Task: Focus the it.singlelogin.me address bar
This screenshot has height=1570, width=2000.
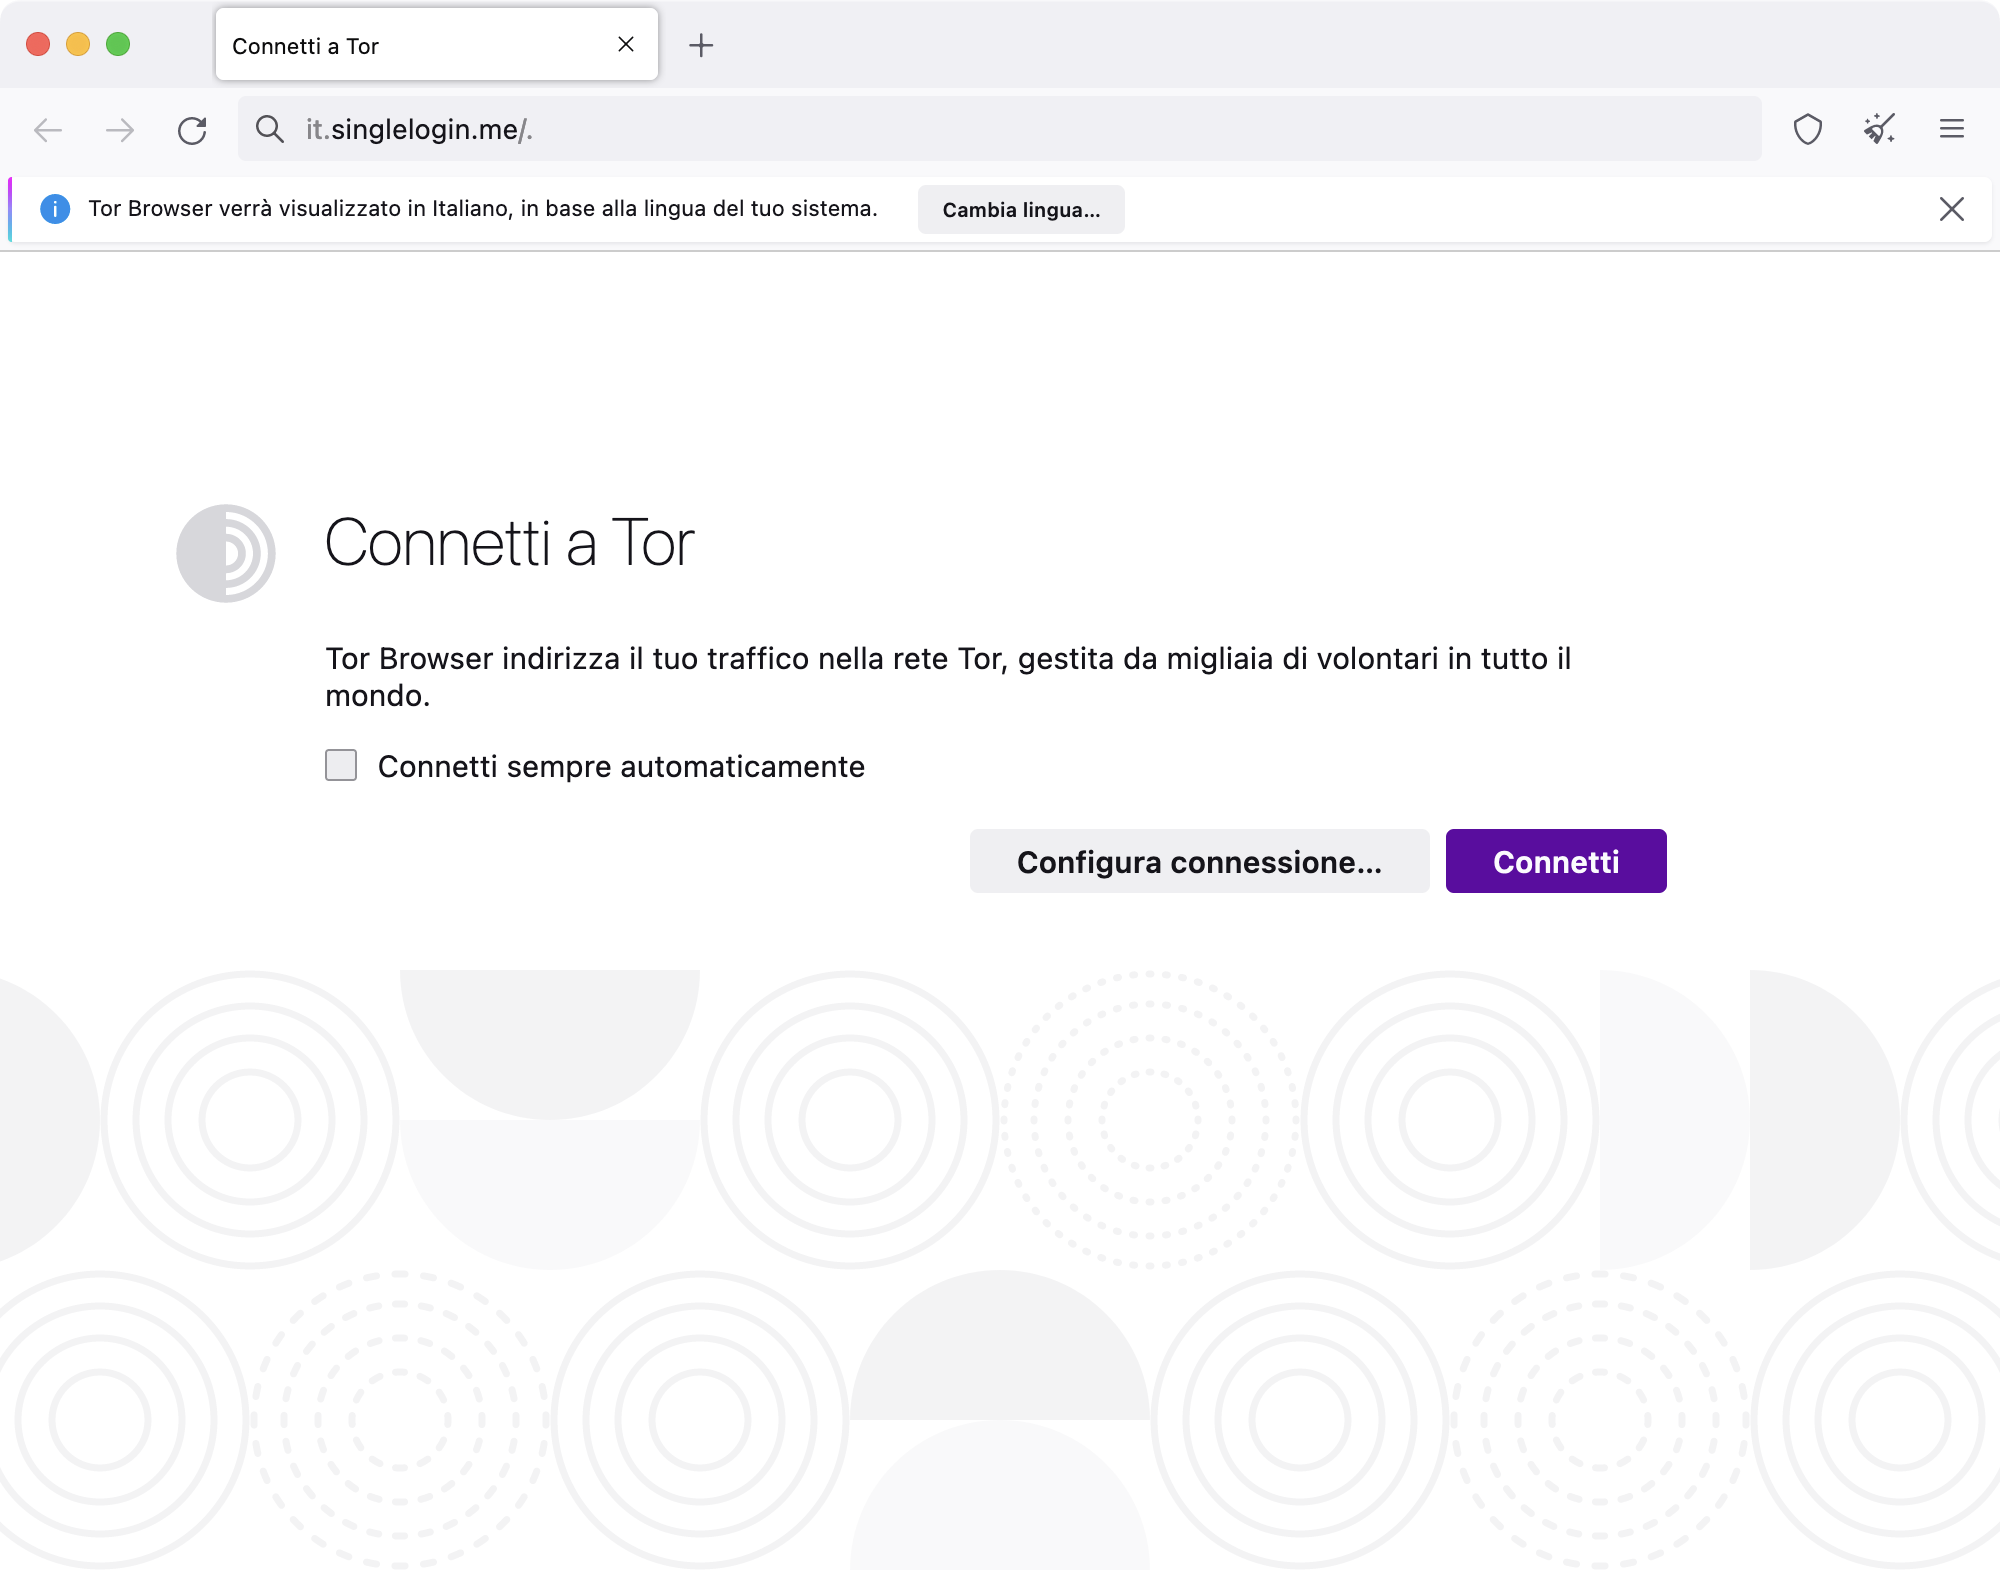Action: (x=1000, y=129)
